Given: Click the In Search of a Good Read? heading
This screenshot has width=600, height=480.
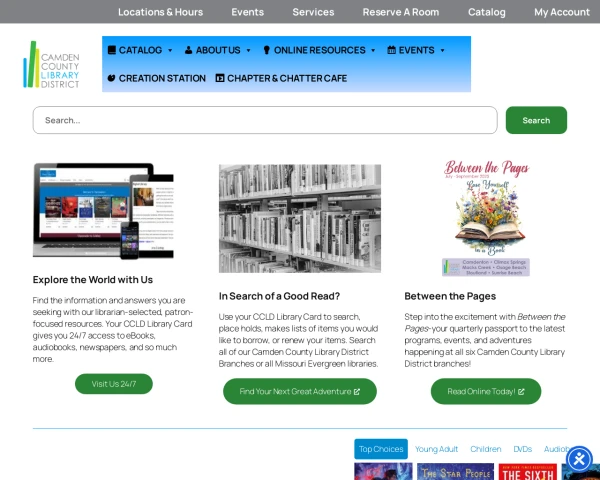Looking at the screenshot, I should (279, 296).
